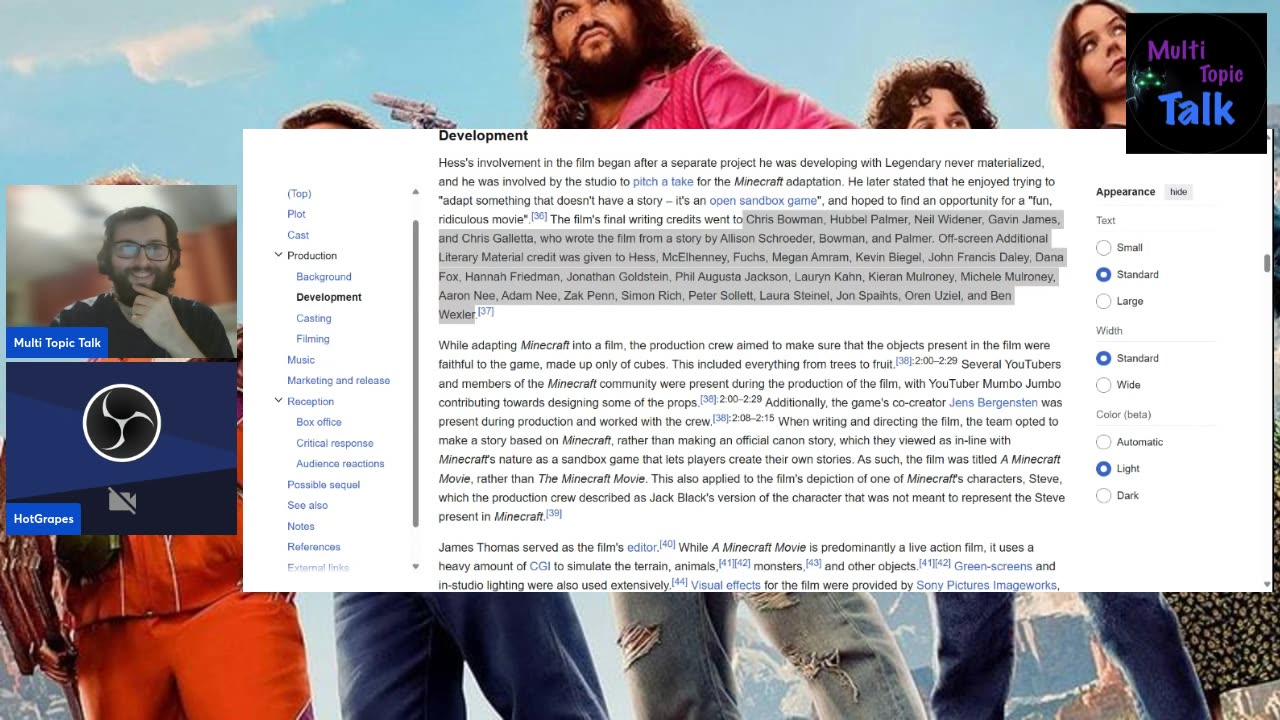
Task: Click citation [40] after editor
Action: point(667,544)
